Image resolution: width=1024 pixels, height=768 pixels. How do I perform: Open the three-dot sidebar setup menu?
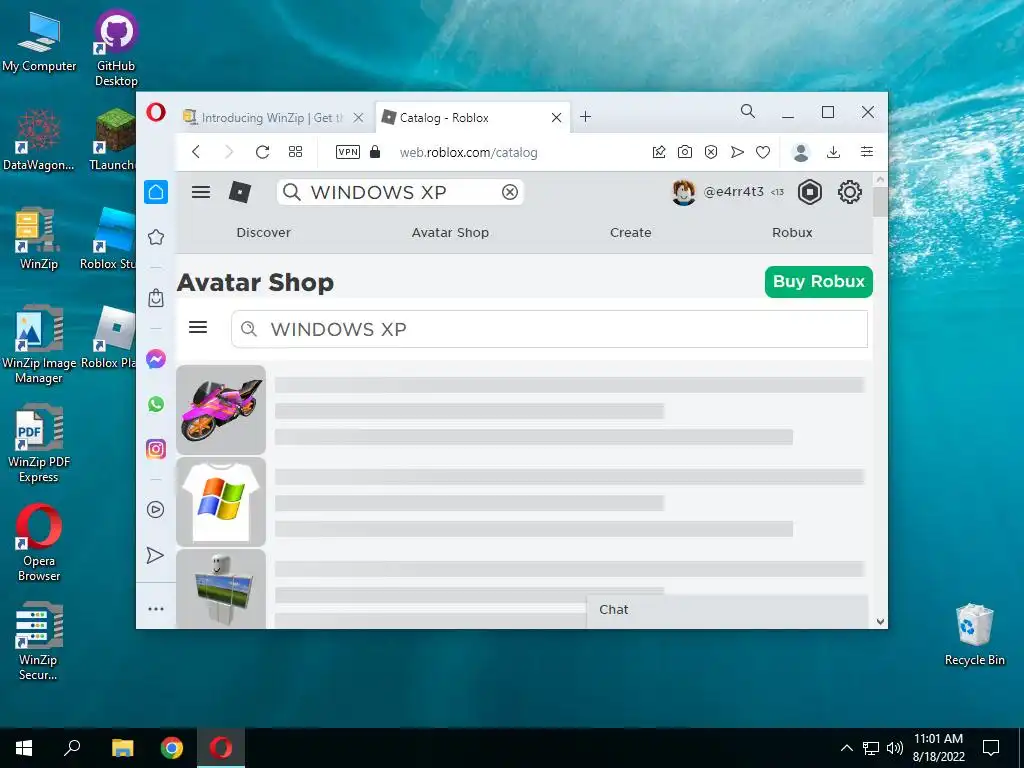[156, 609]
